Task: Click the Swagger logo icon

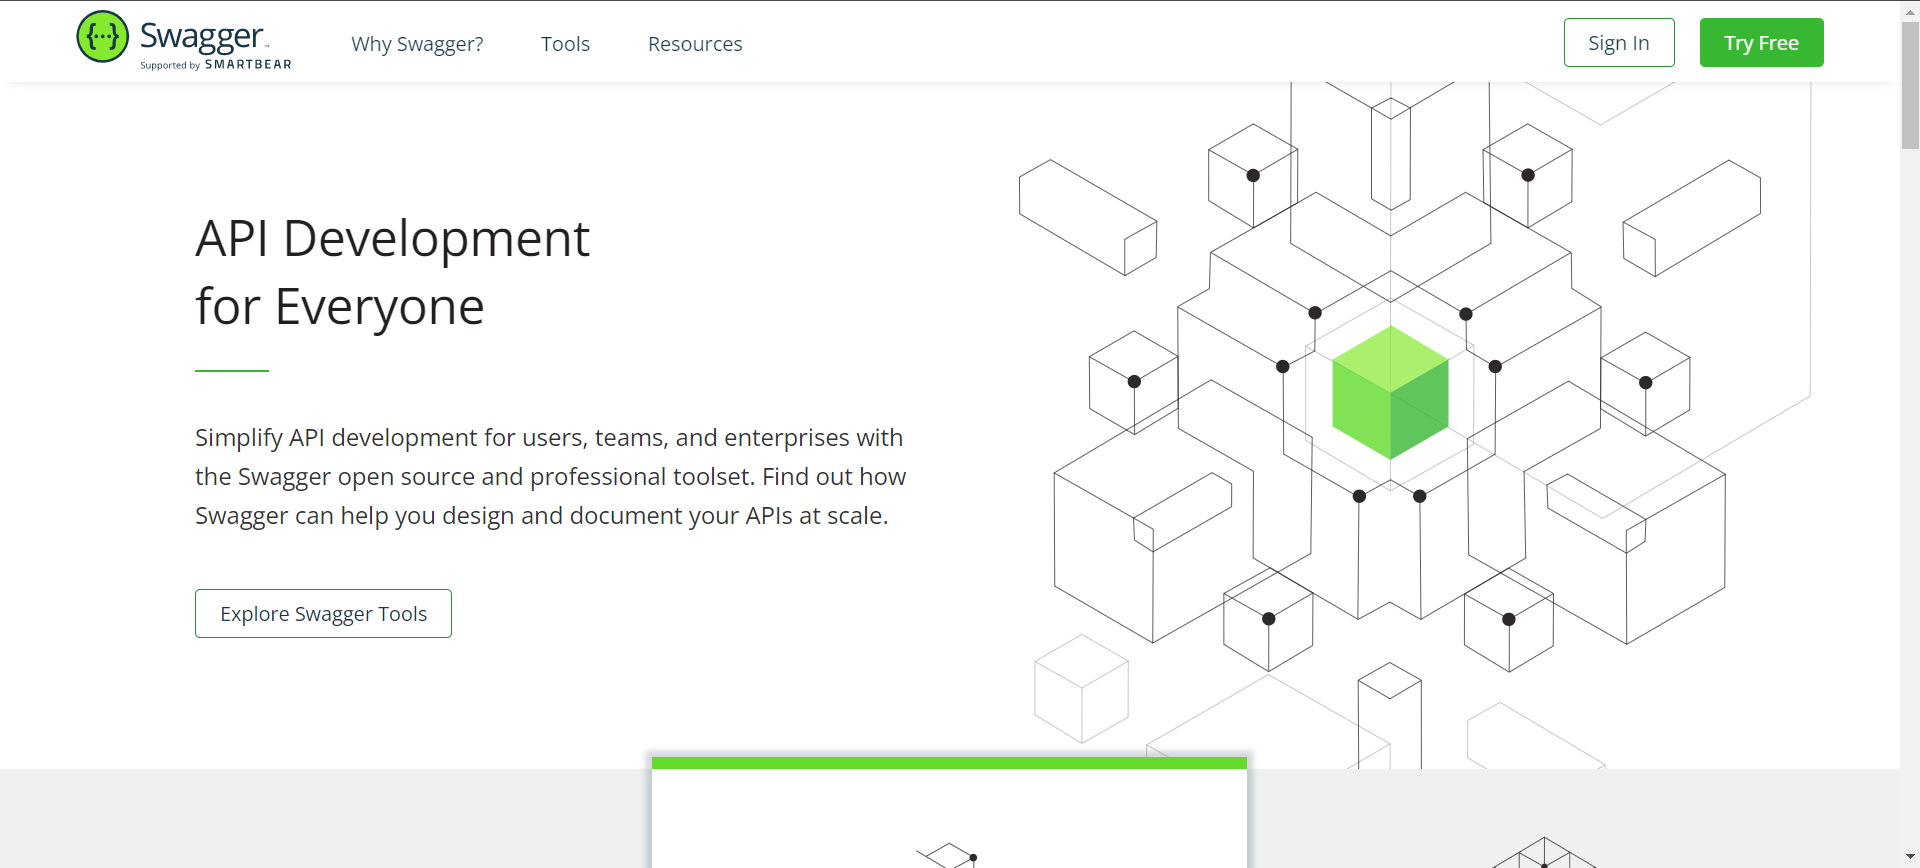Action: pyautogui.click(x=103, y=37)
